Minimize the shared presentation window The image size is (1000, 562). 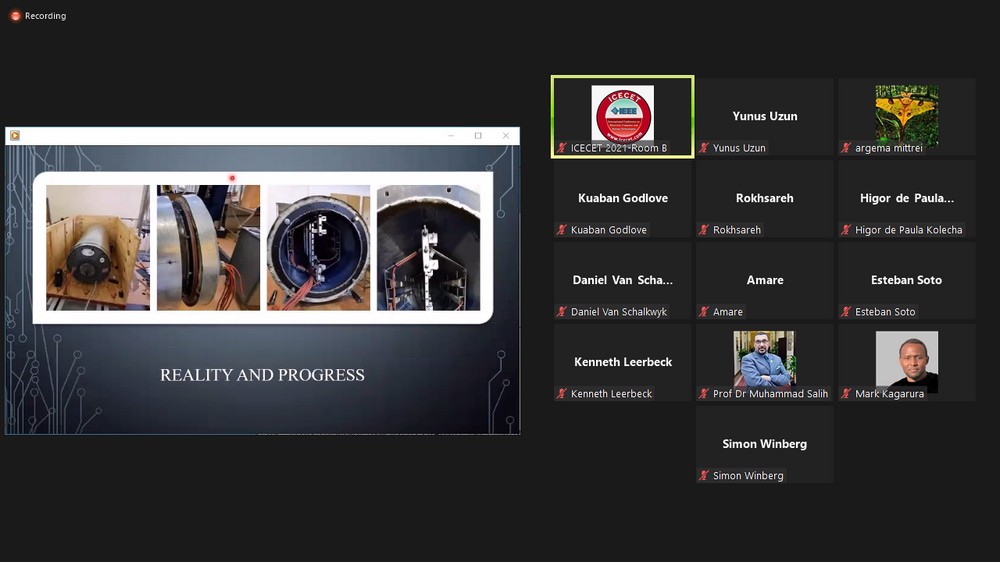pyautogui.click(x=450, y=136)
